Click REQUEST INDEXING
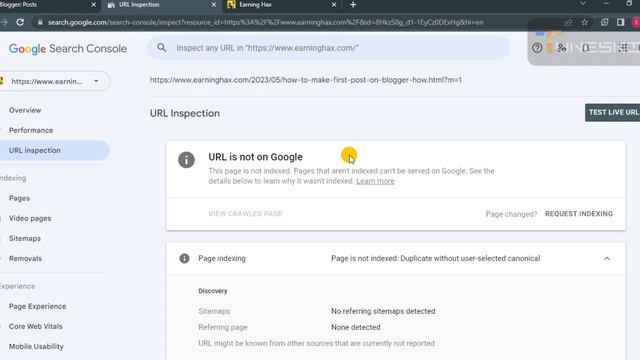Image resolution: width=640 pixels, height=360 pixels. (579, 213)
